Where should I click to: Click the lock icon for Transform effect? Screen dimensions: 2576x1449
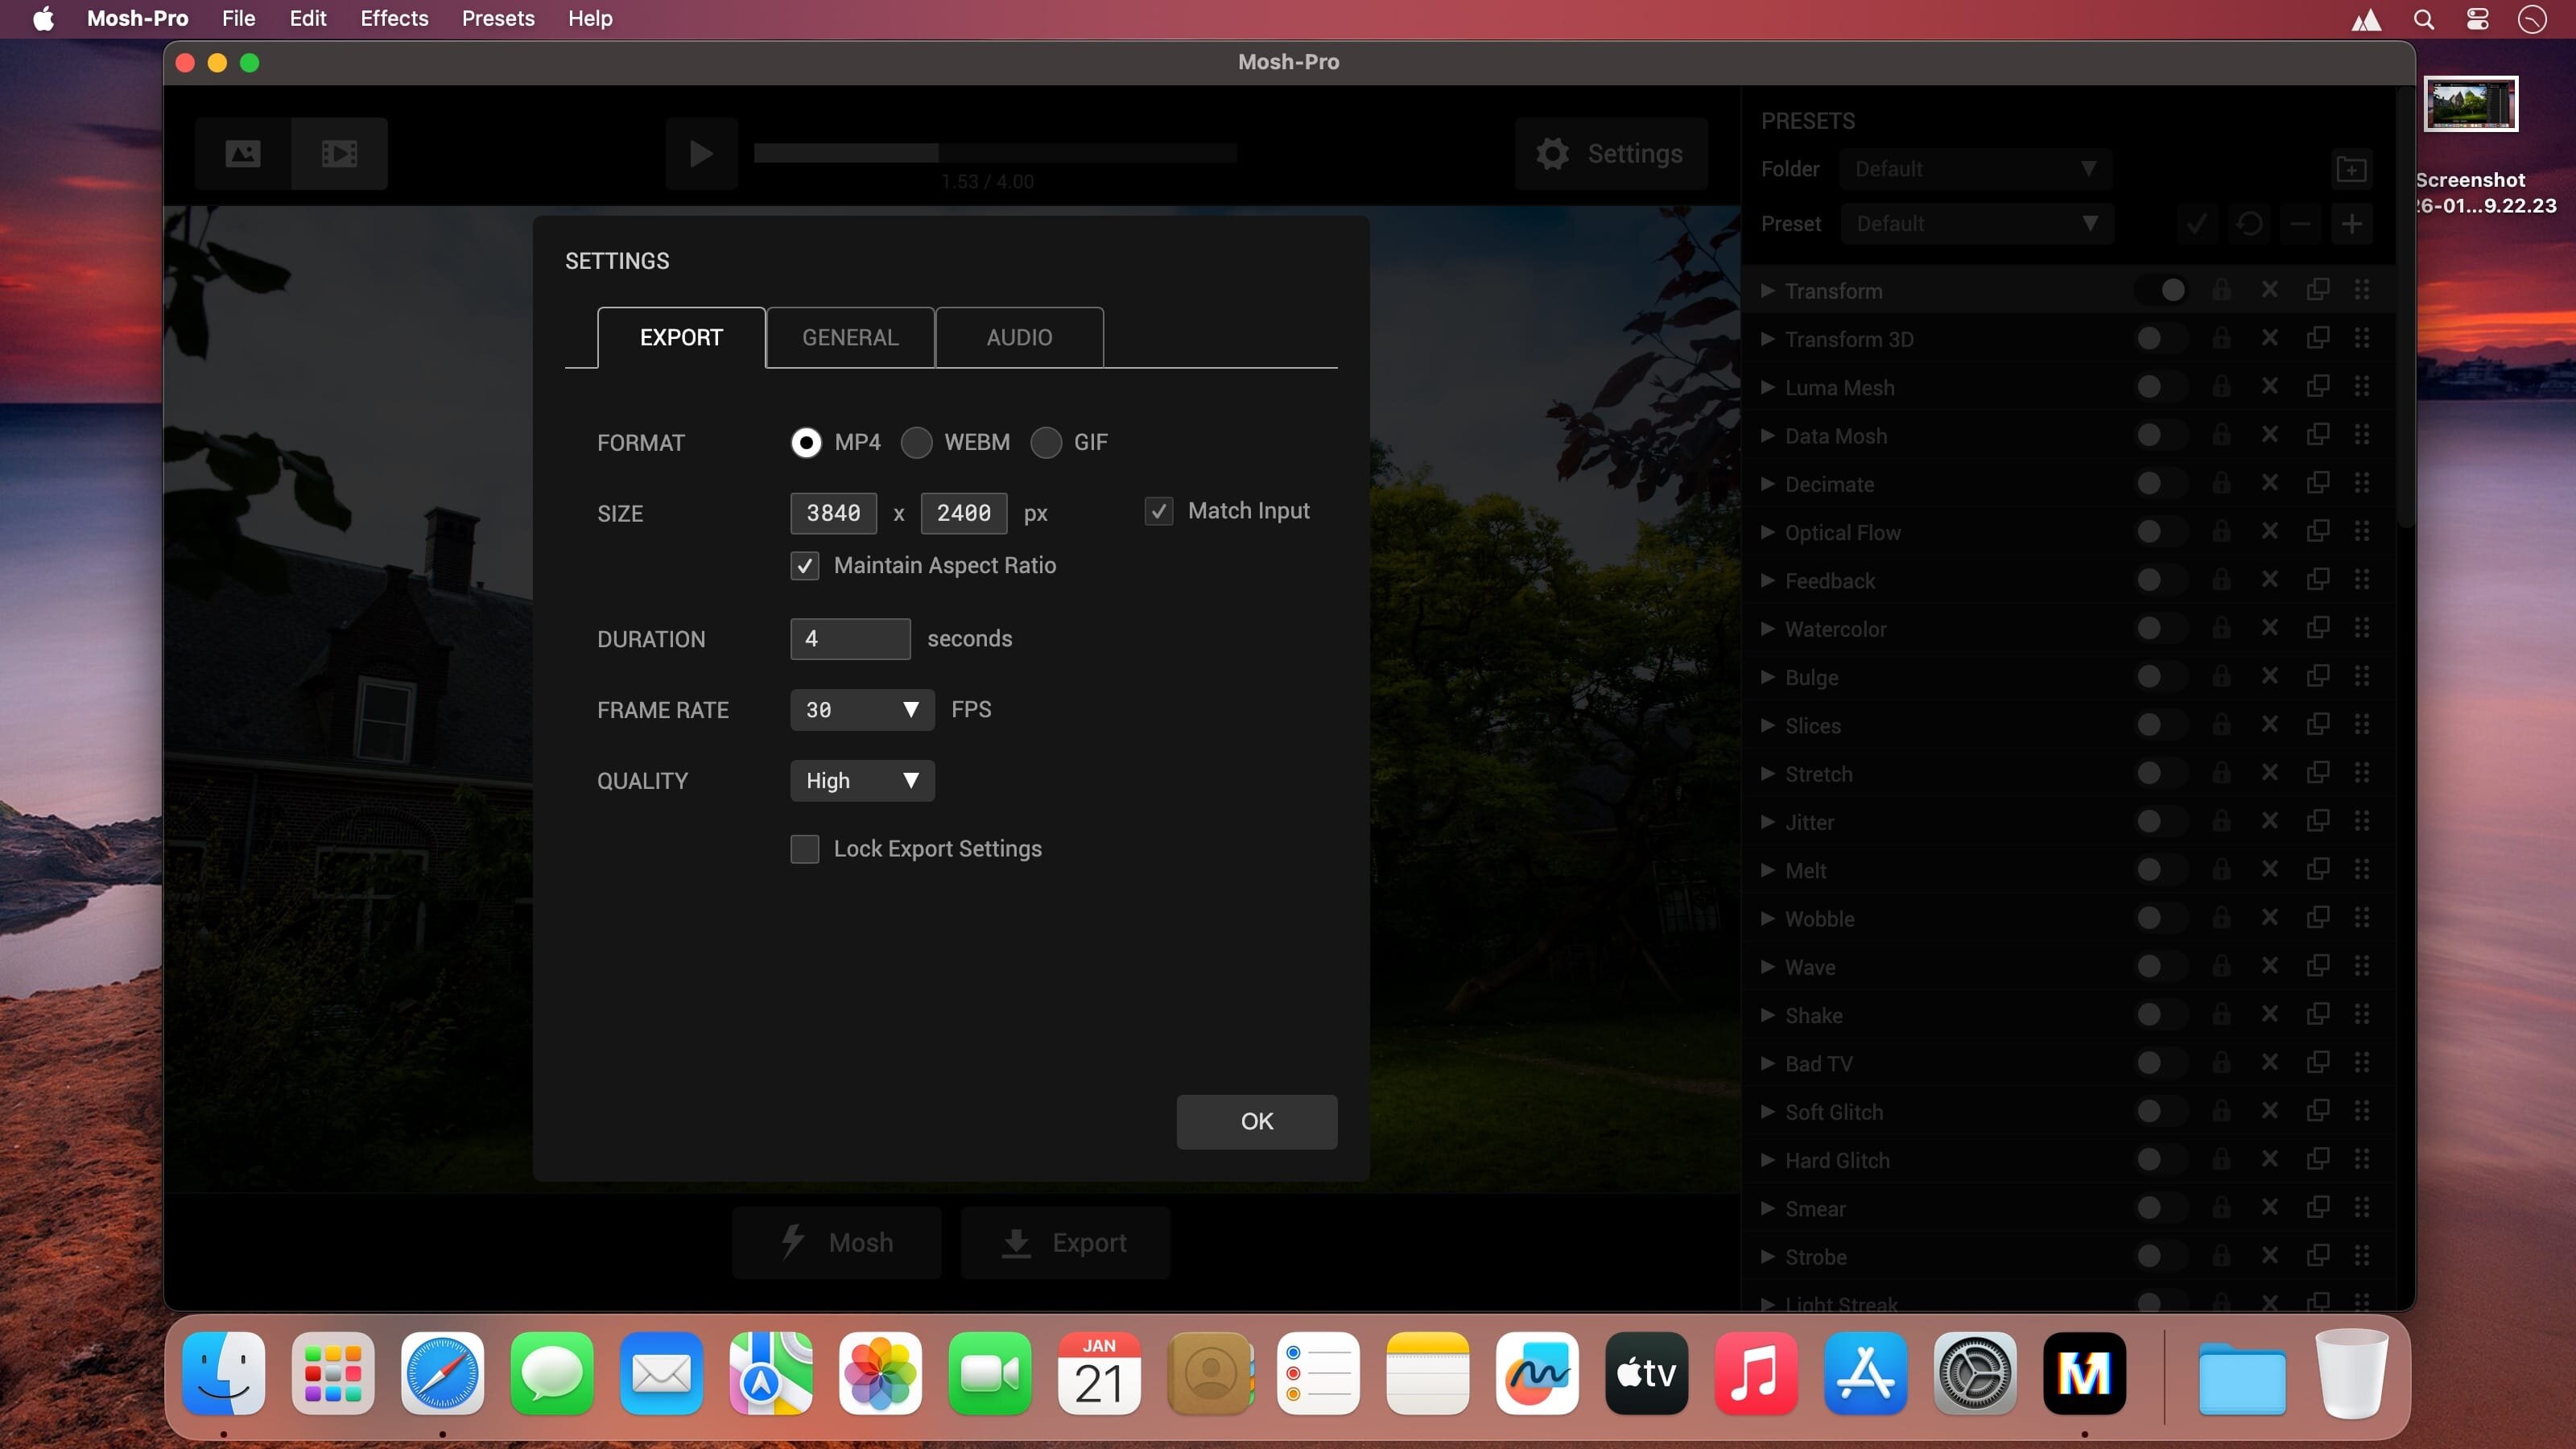(x=2221, y=290)
